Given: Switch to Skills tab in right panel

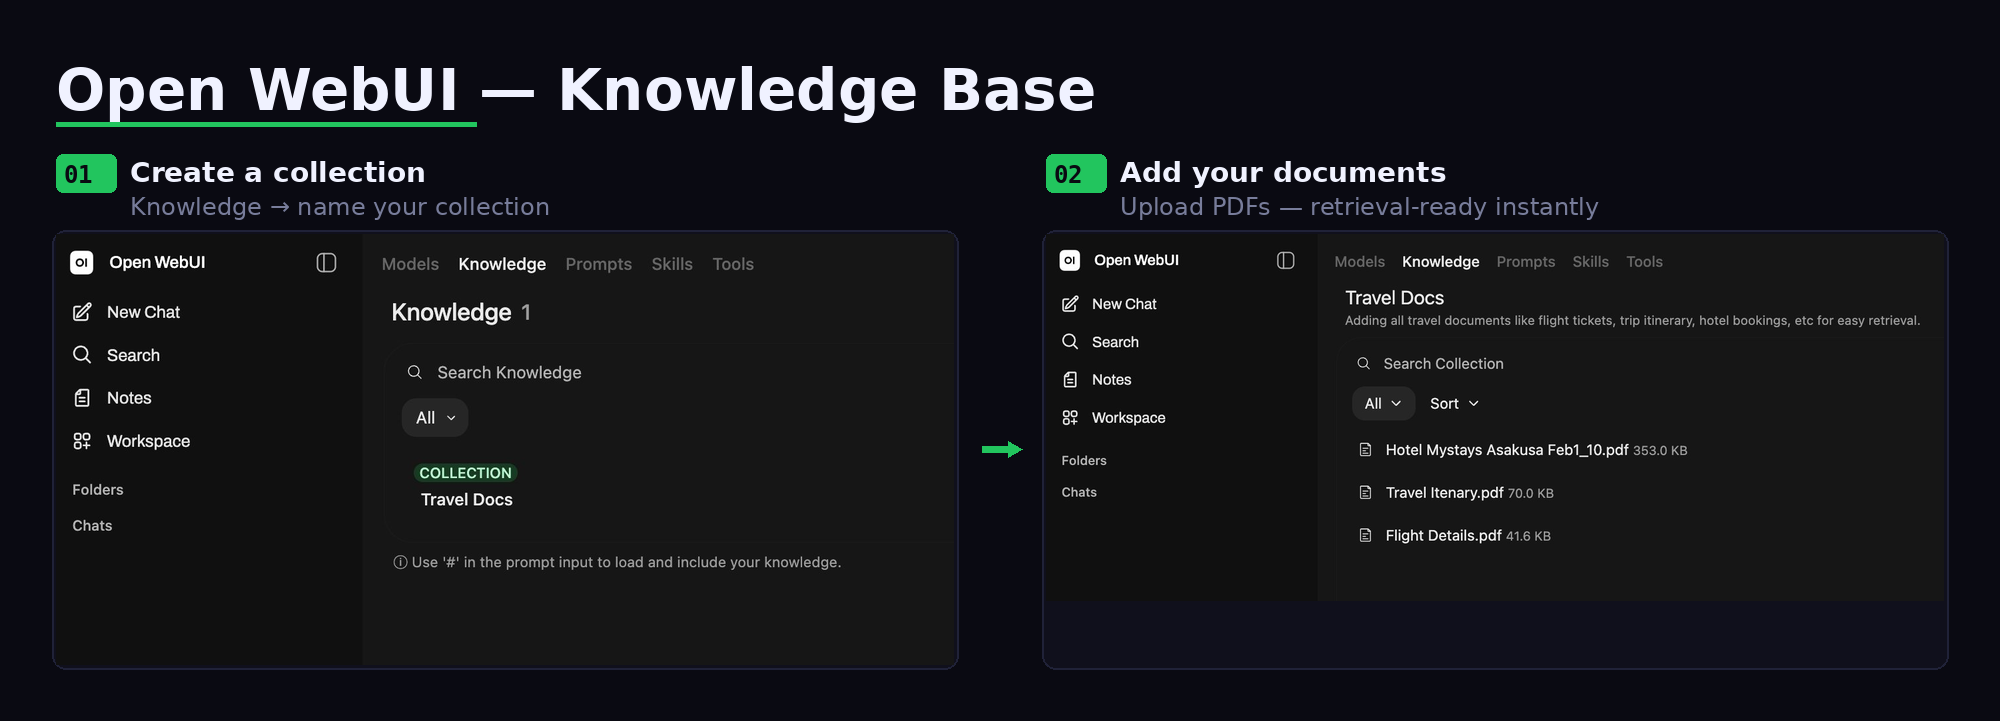Looking at the screenshot, I should (x=1590, y=262).
